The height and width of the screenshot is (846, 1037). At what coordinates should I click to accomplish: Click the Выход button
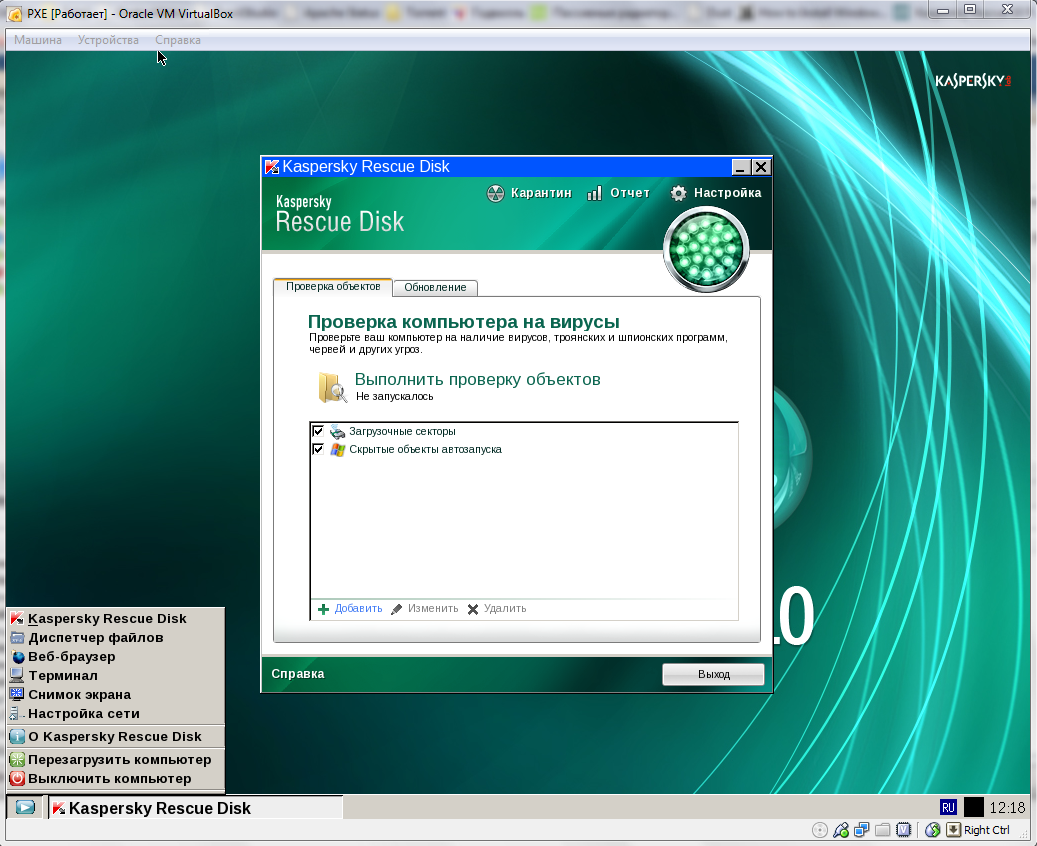[714, 674]
